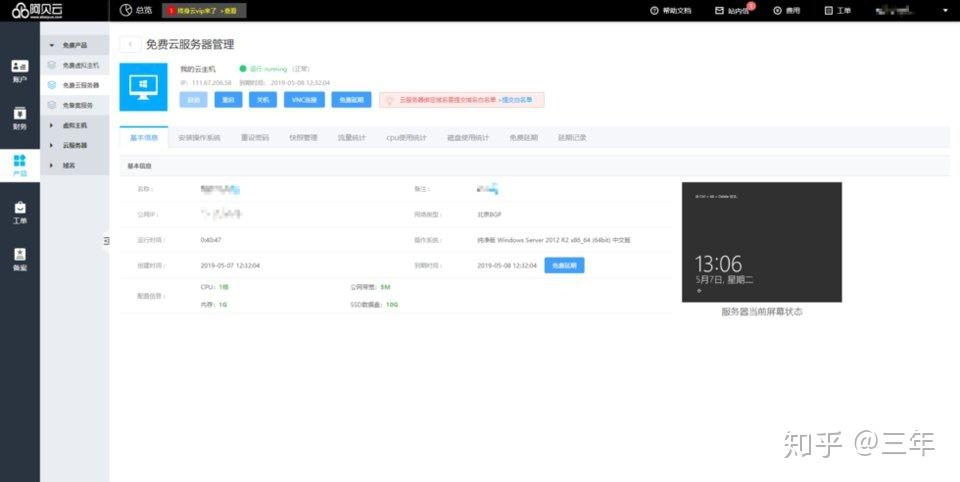Switch to the 安装操作系统 tab
Screen dimensions: 960x482
[x=199, y=137]
